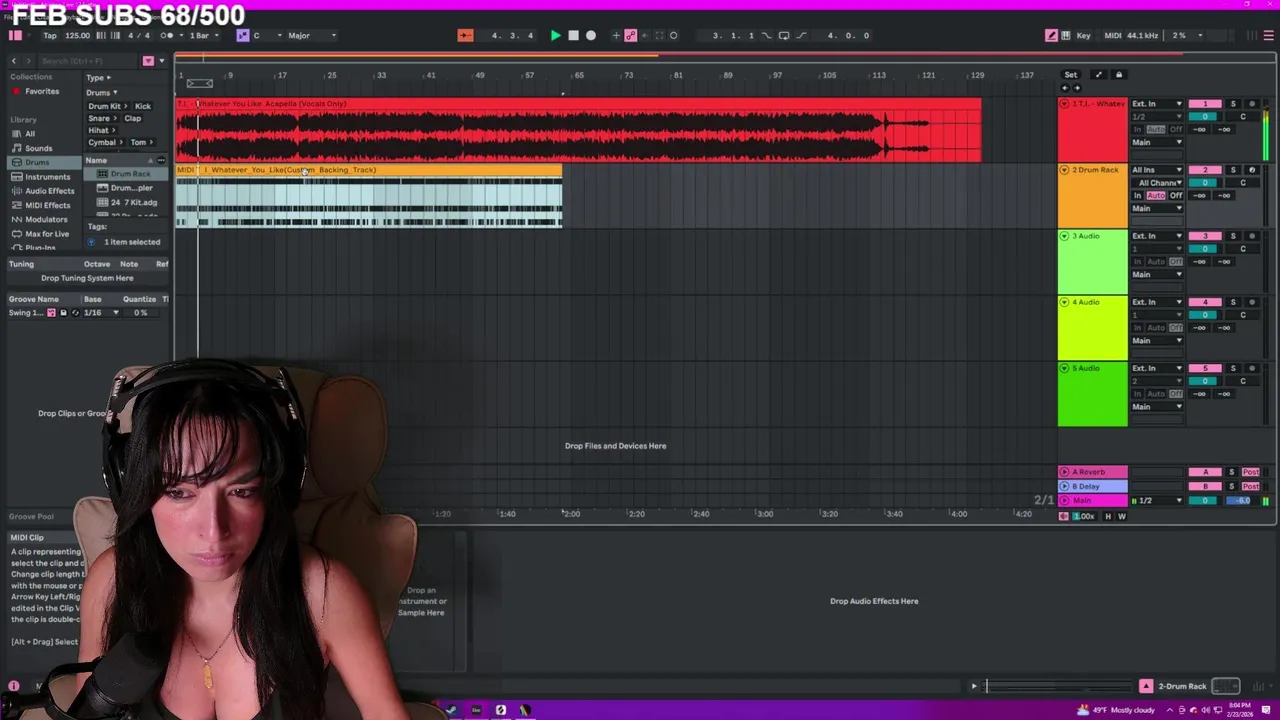Select the Clap filter tag

(133, 118)
